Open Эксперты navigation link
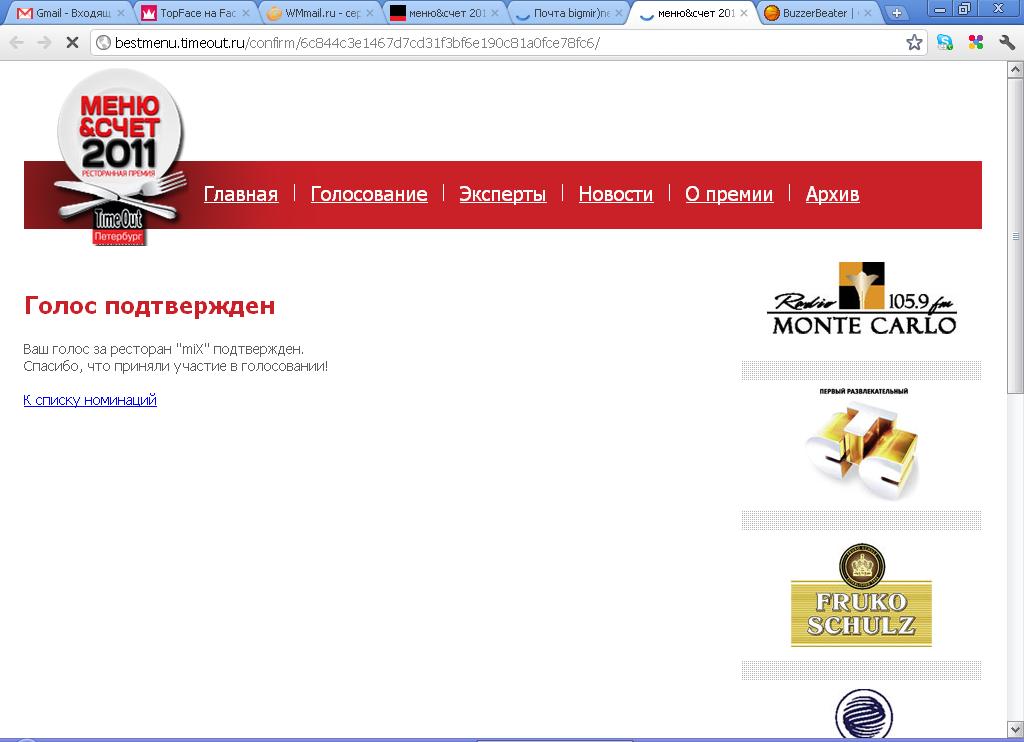1024x742 pixels. tap(502, 194)
